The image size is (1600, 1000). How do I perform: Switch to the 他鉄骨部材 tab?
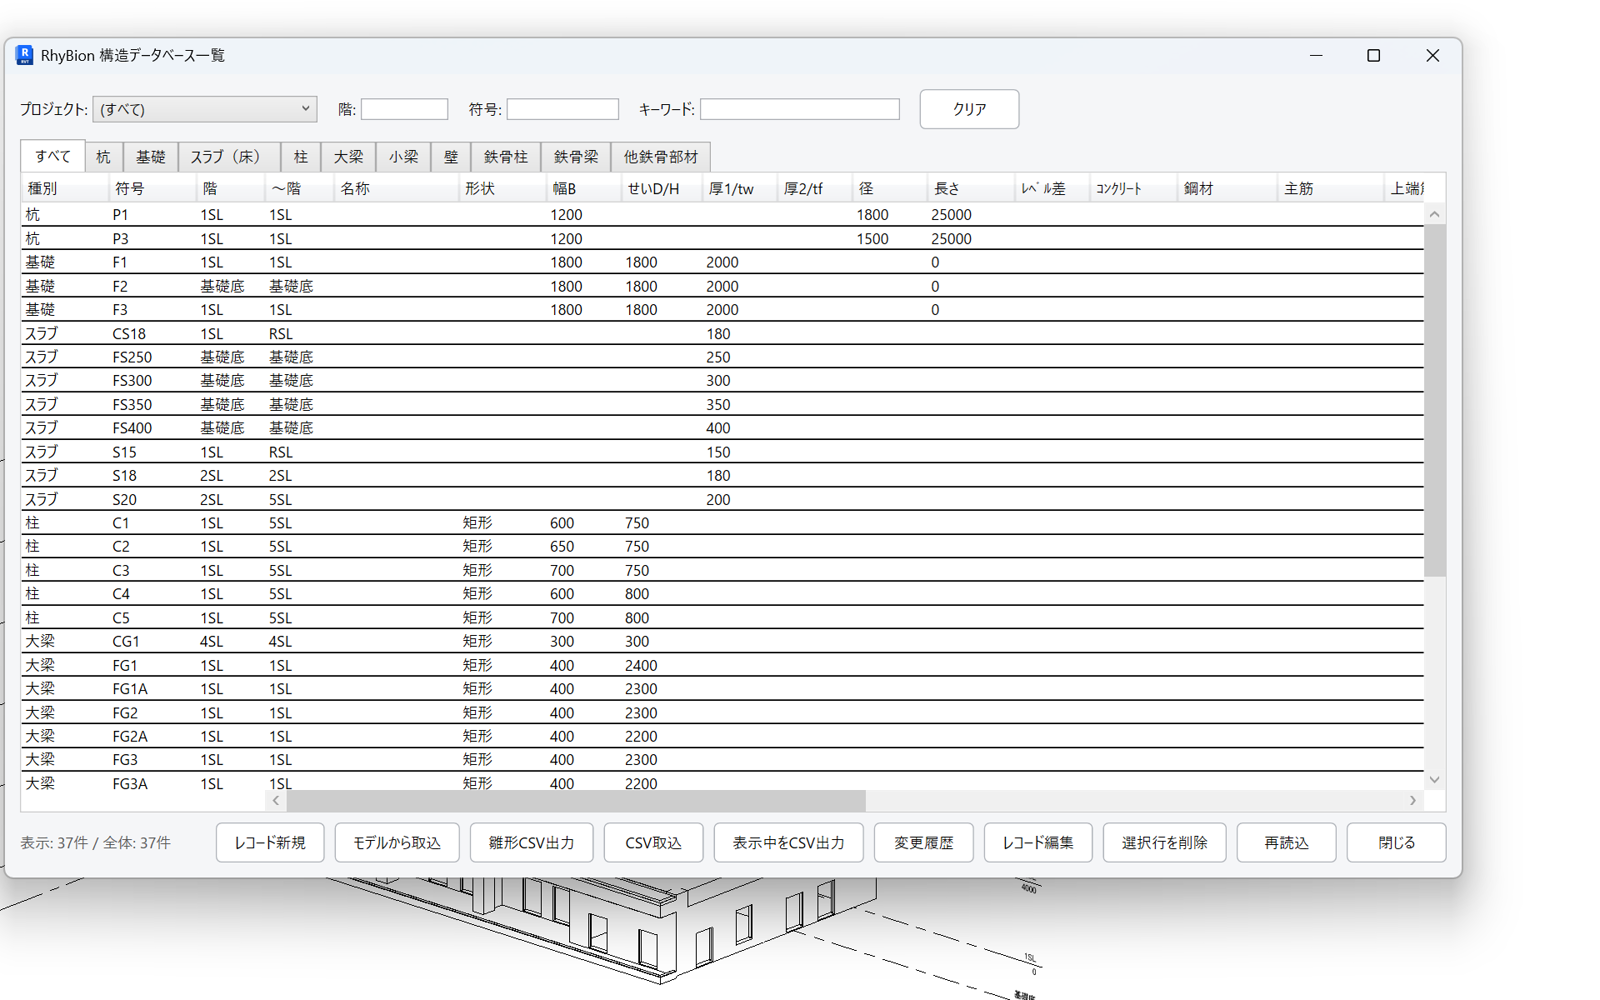(x=661, y=157)
